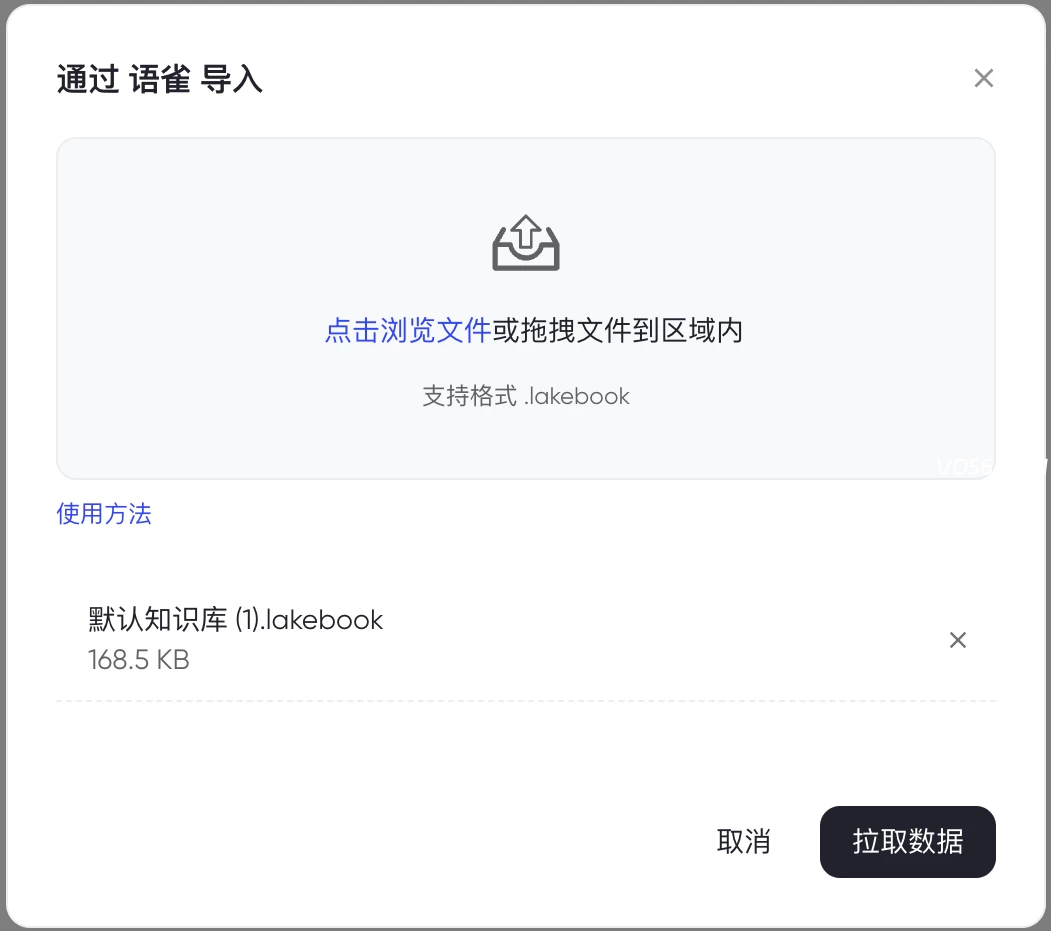
Task: Cancel the import with 取消
Action: coord(743,841)
